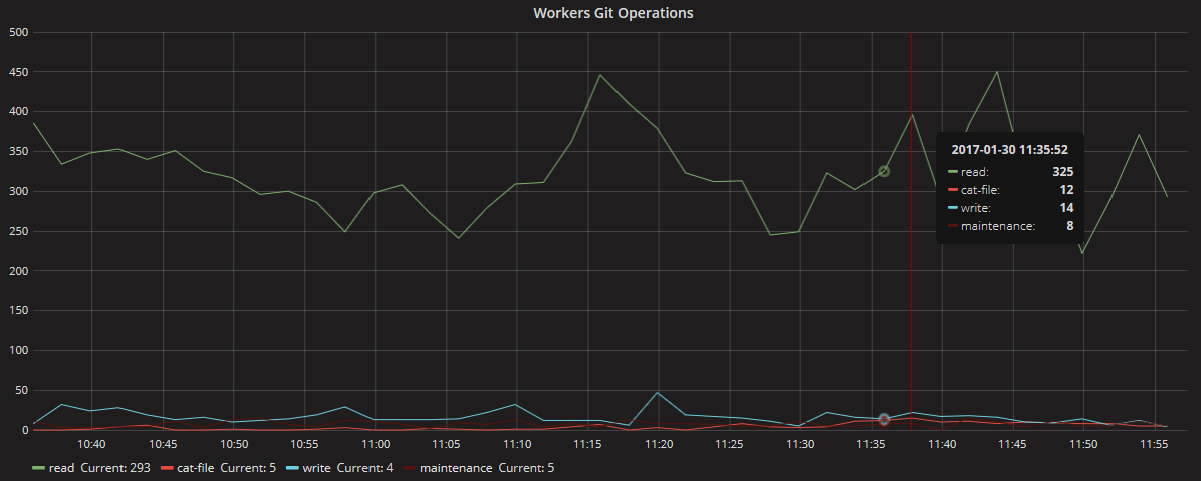
Task: Click the highlighted green read data point marker
Action: (x=884, y=172)
